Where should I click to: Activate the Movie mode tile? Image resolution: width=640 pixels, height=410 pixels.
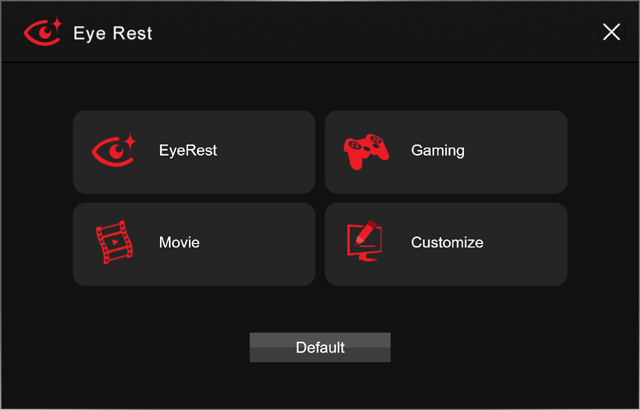(193, 244)
